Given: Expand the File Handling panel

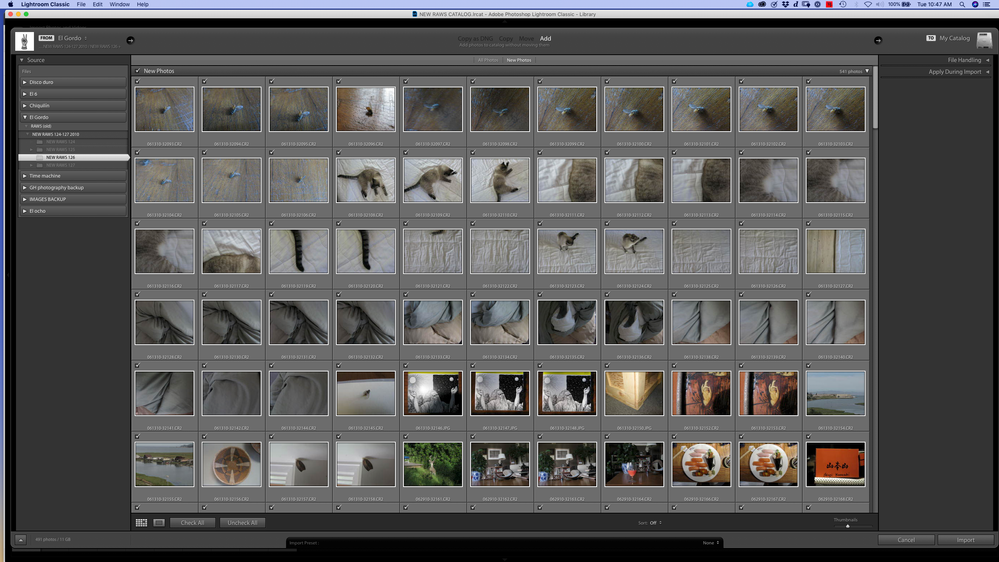Looking at the screenshot, I should click(x=963, y=60).
